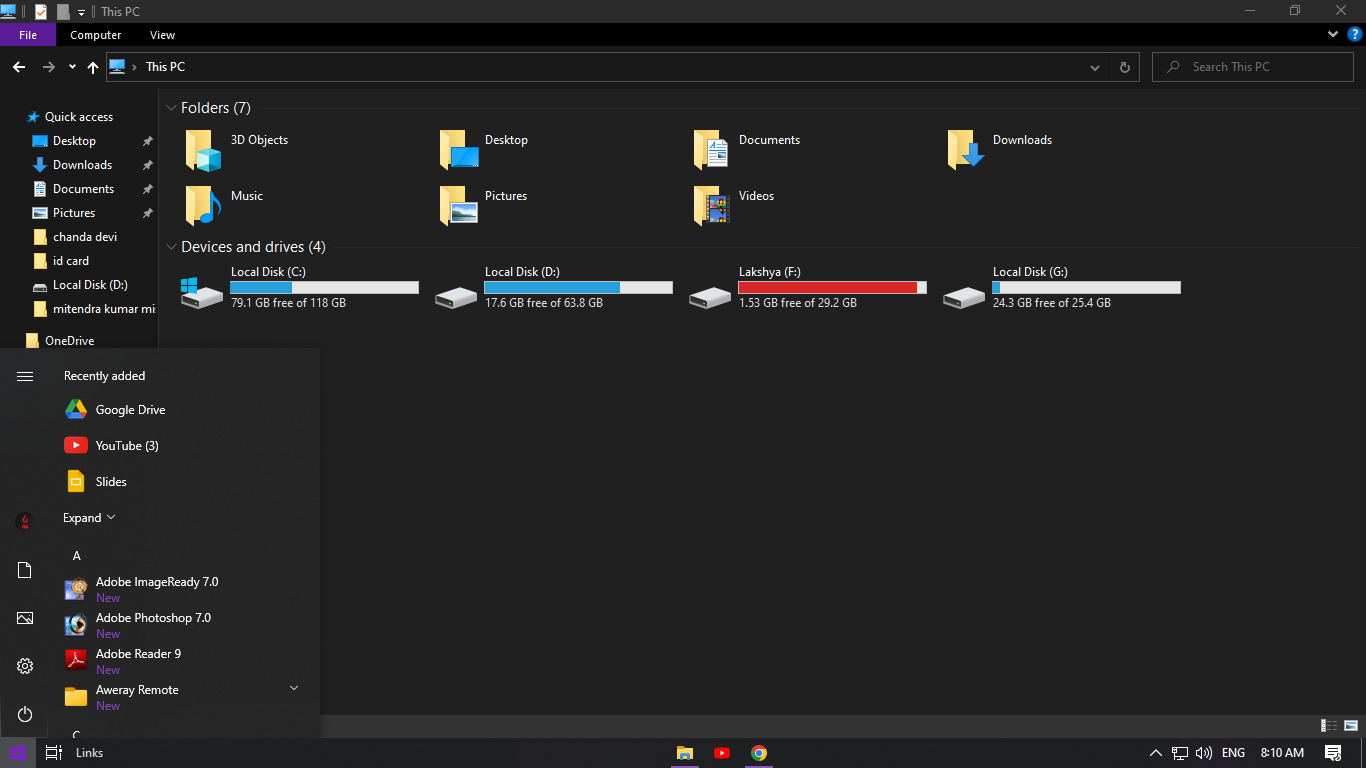Open the Pictures folder in Folders section
Screen dimensions: 1366x768
(459, 206)
